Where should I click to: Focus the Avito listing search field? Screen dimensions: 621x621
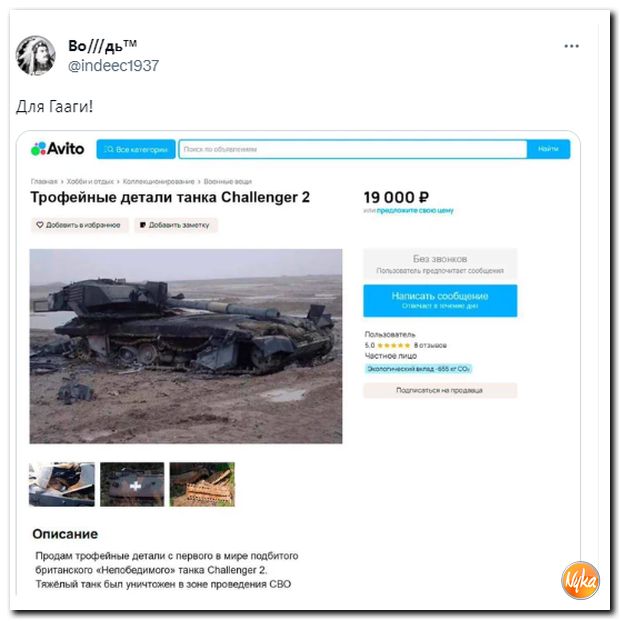[x=352, y=149]
